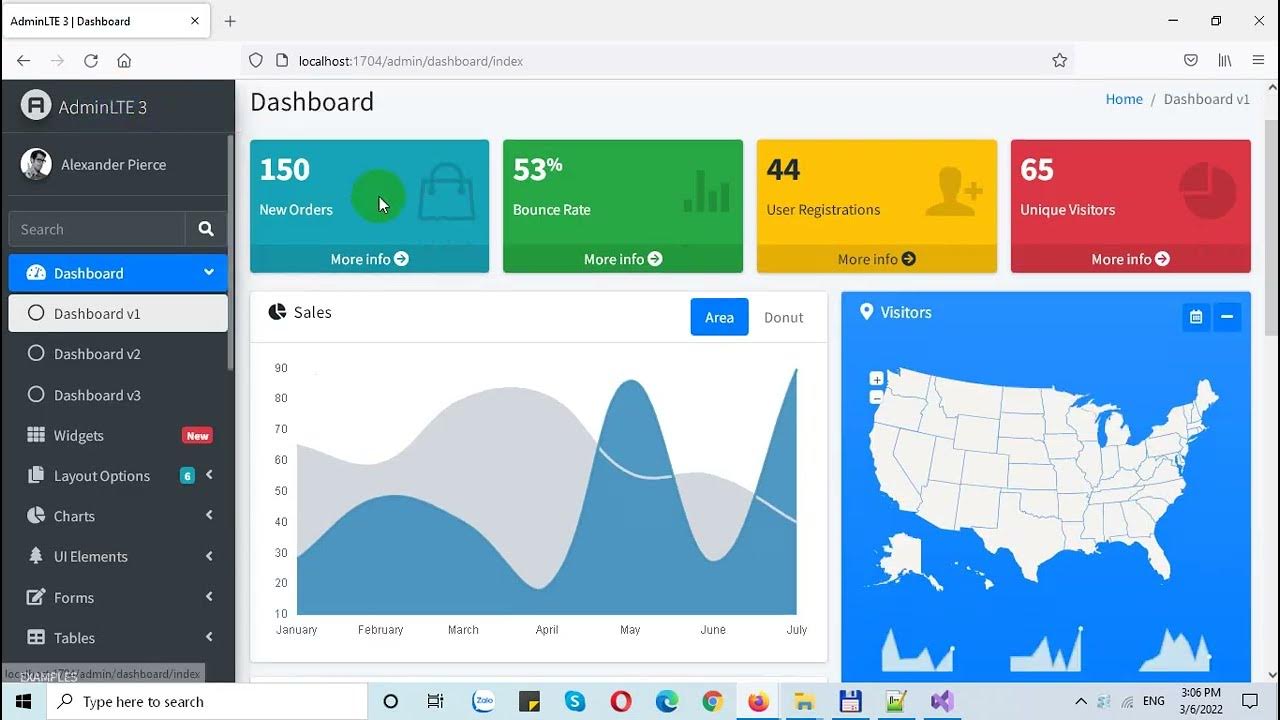Viewport: 1280px width, 720px height.
Task: Click the bar chart icon on Bounce Rate
Action: coord(707,191)
